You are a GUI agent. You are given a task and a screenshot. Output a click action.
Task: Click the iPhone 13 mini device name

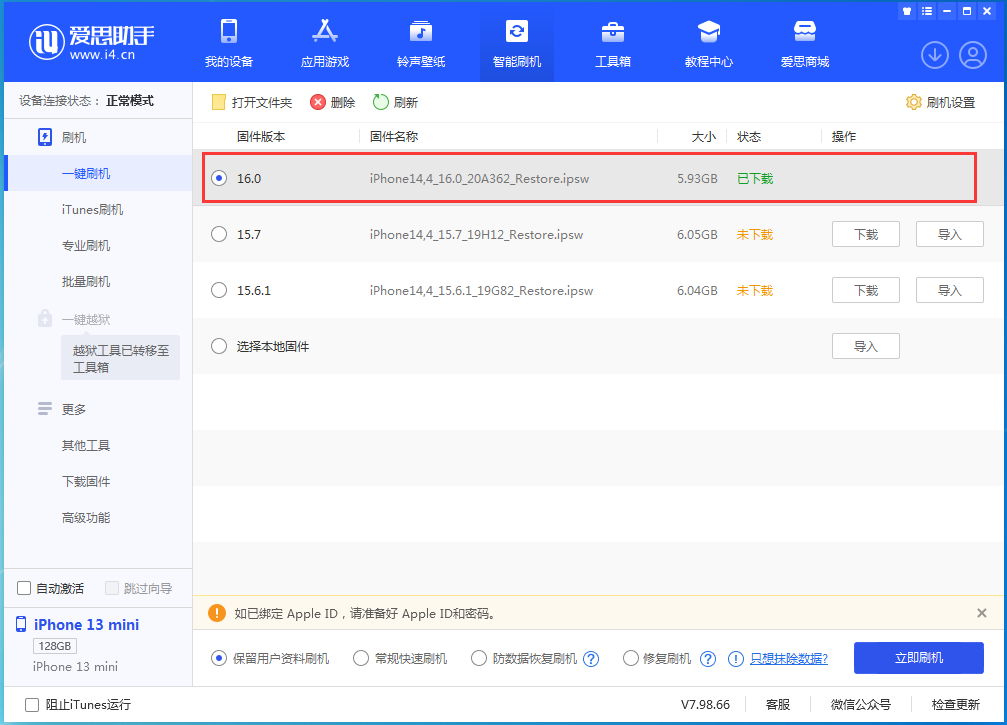tap(86, 625)
